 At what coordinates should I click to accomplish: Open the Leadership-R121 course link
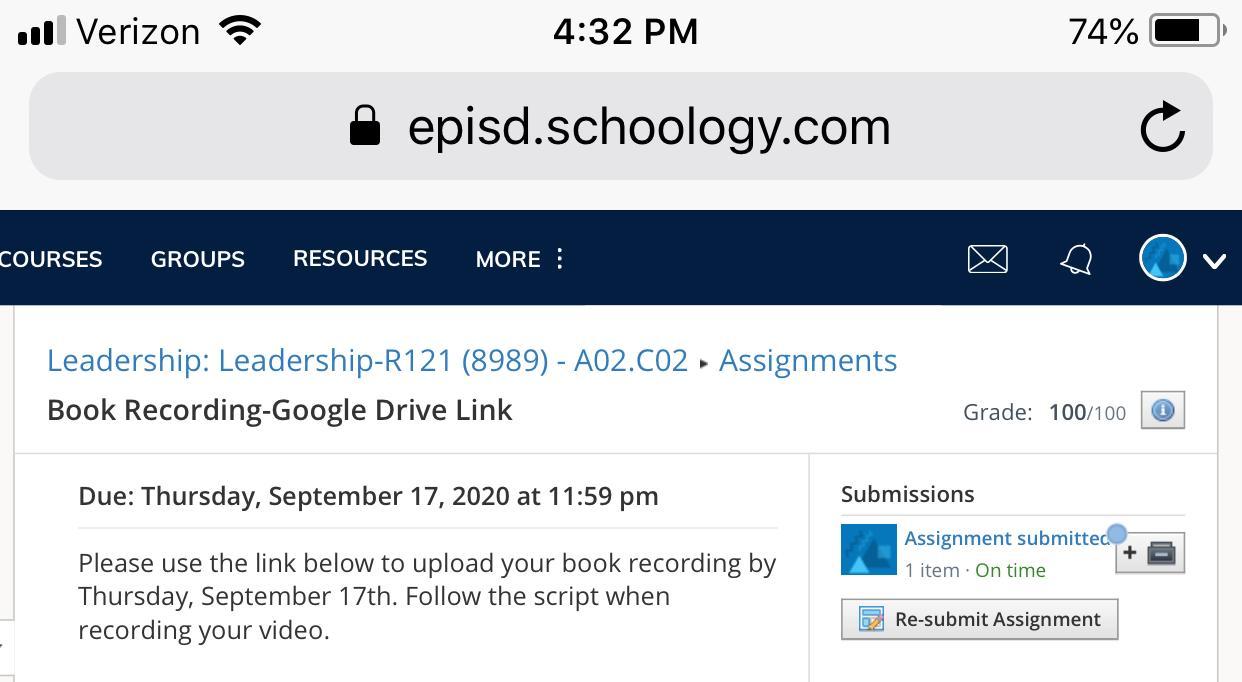pos(367,361)
